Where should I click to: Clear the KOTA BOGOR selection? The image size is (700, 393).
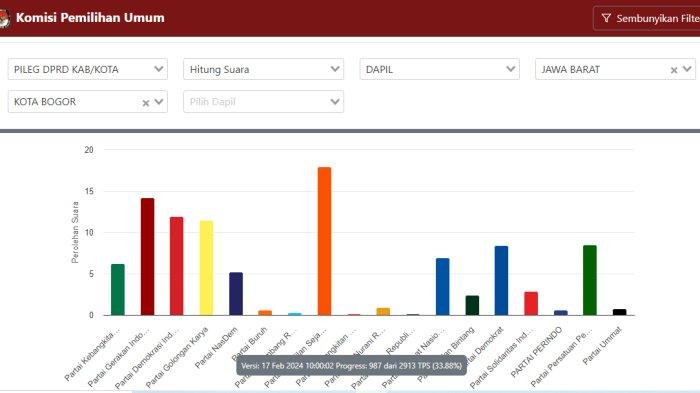146,103
